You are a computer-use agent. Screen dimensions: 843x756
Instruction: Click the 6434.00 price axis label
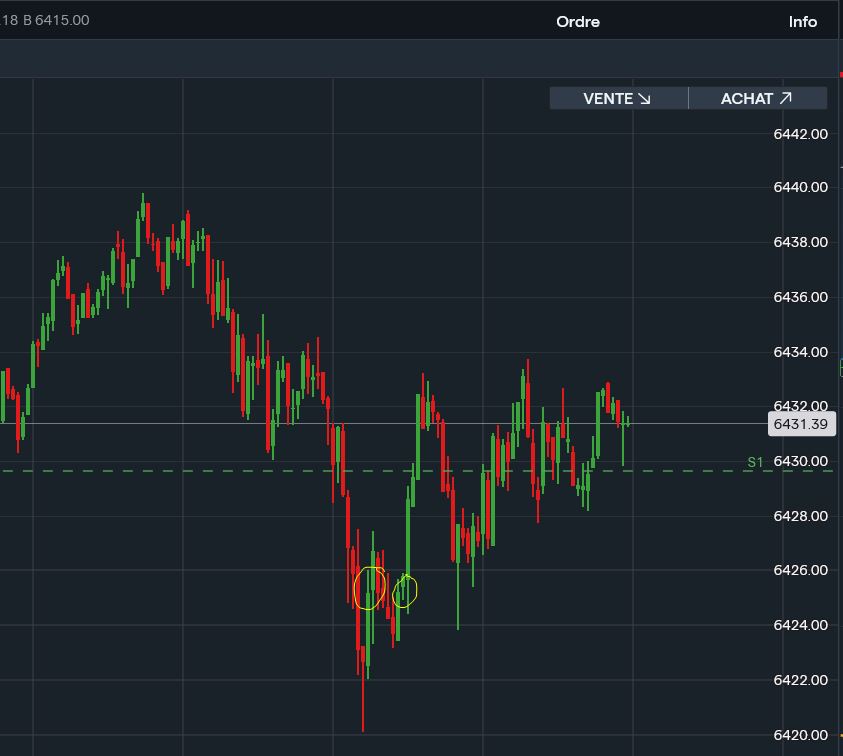[800, 352]
